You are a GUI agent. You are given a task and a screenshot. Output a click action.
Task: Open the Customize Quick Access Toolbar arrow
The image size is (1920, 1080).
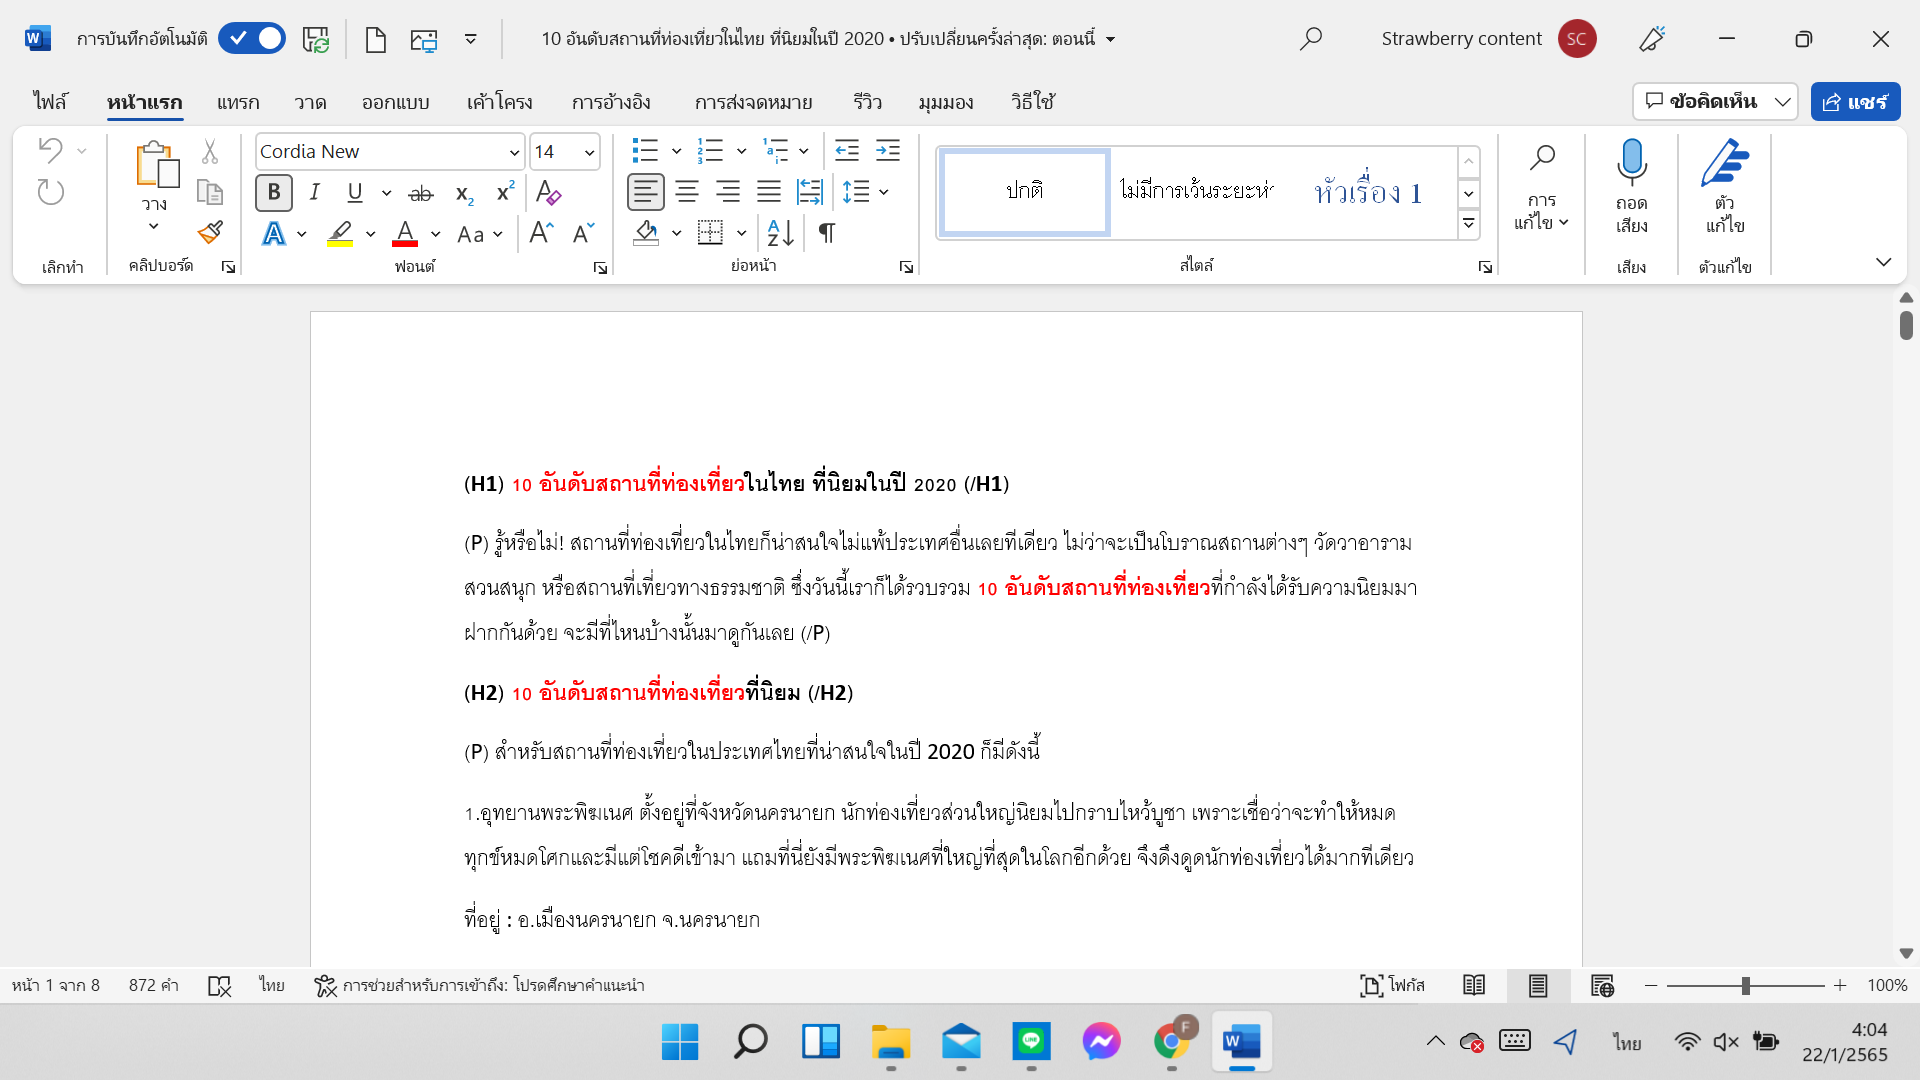[x=471, y=39]
